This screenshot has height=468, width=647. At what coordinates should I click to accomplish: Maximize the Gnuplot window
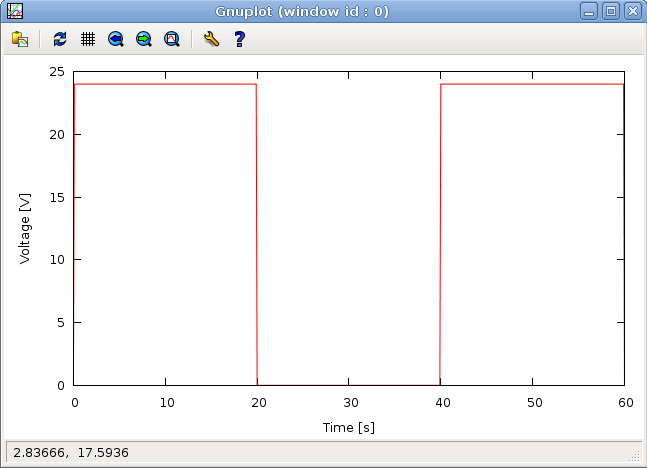click(x=611, y=12)
